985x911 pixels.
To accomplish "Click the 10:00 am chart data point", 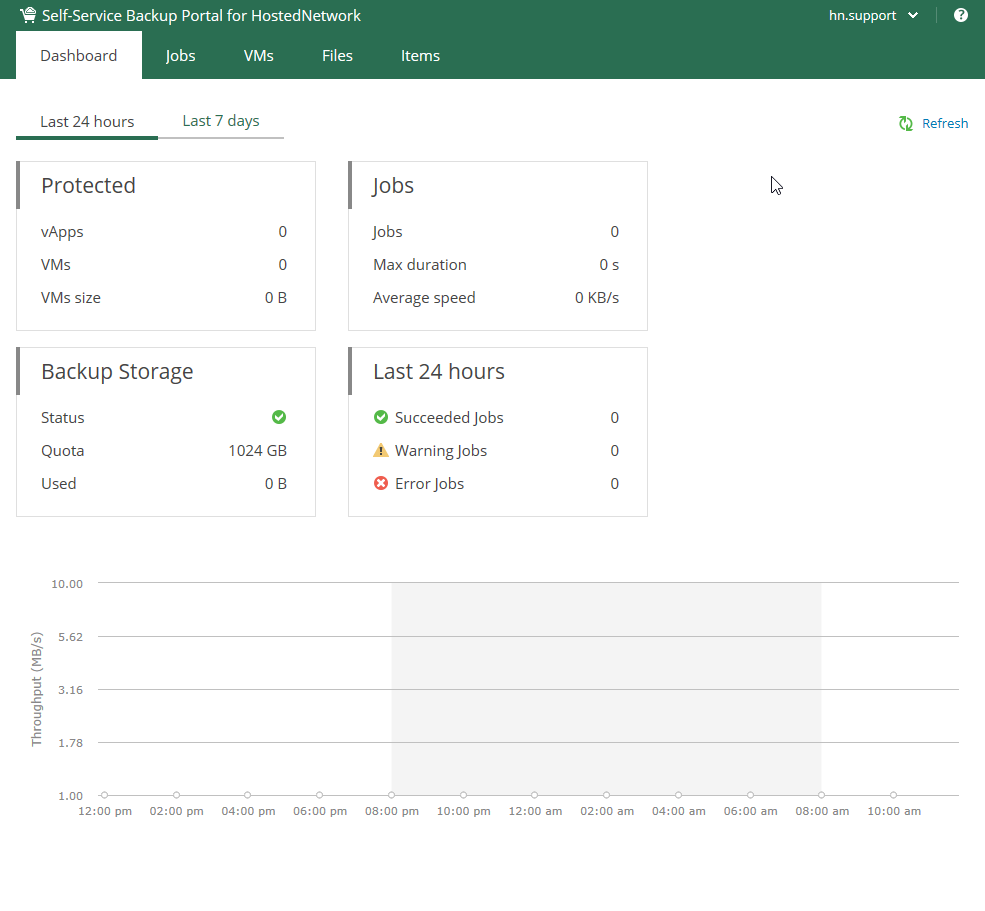I will click(893, 795).
